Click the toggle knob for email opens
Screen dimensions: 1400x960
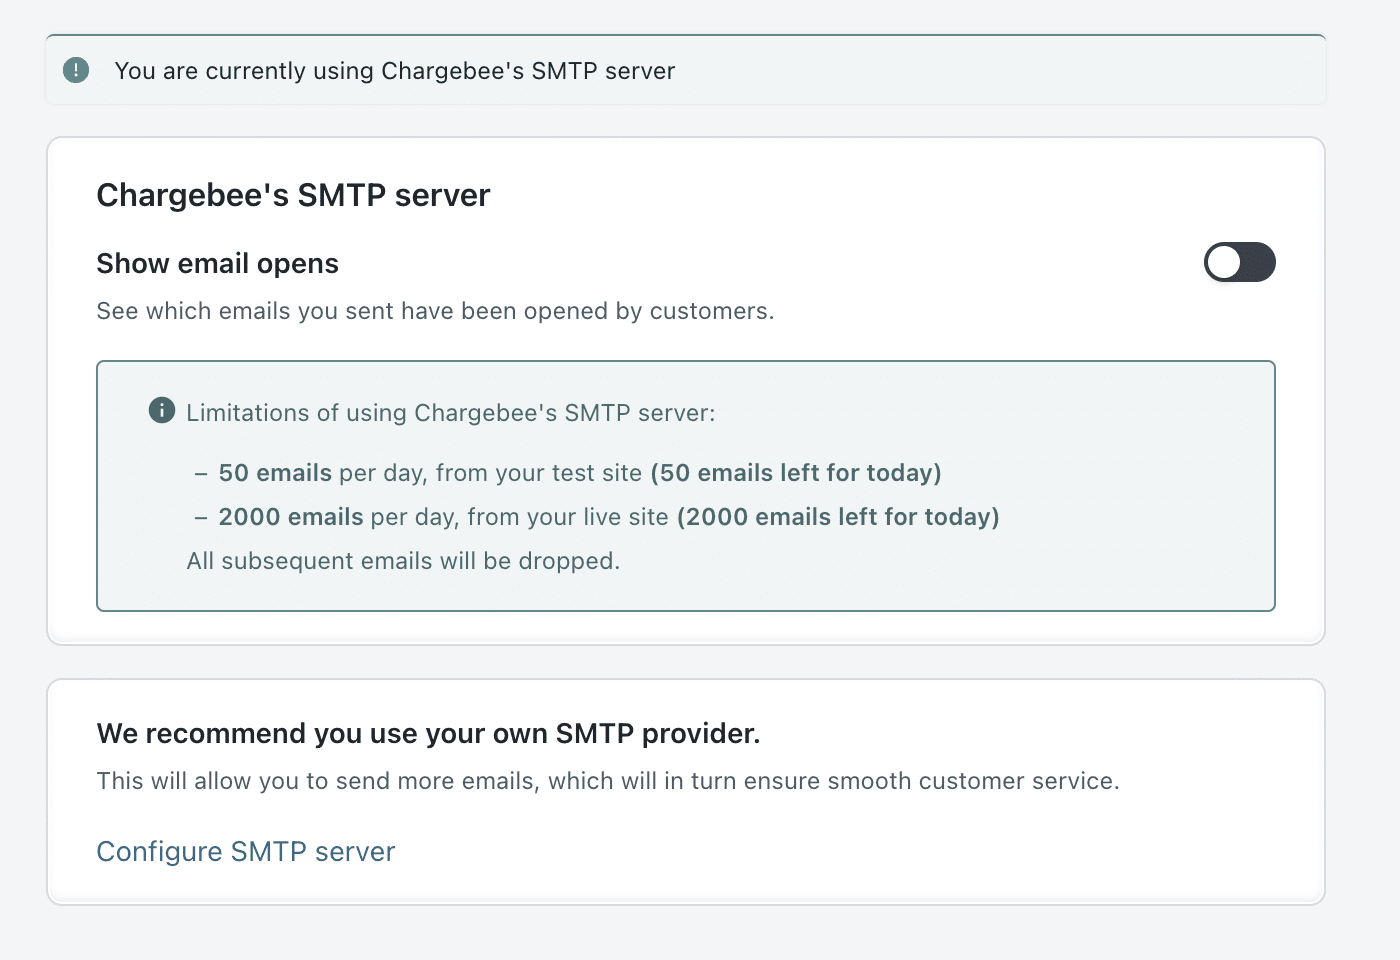pyautogui.click(x=1224, y=262)
